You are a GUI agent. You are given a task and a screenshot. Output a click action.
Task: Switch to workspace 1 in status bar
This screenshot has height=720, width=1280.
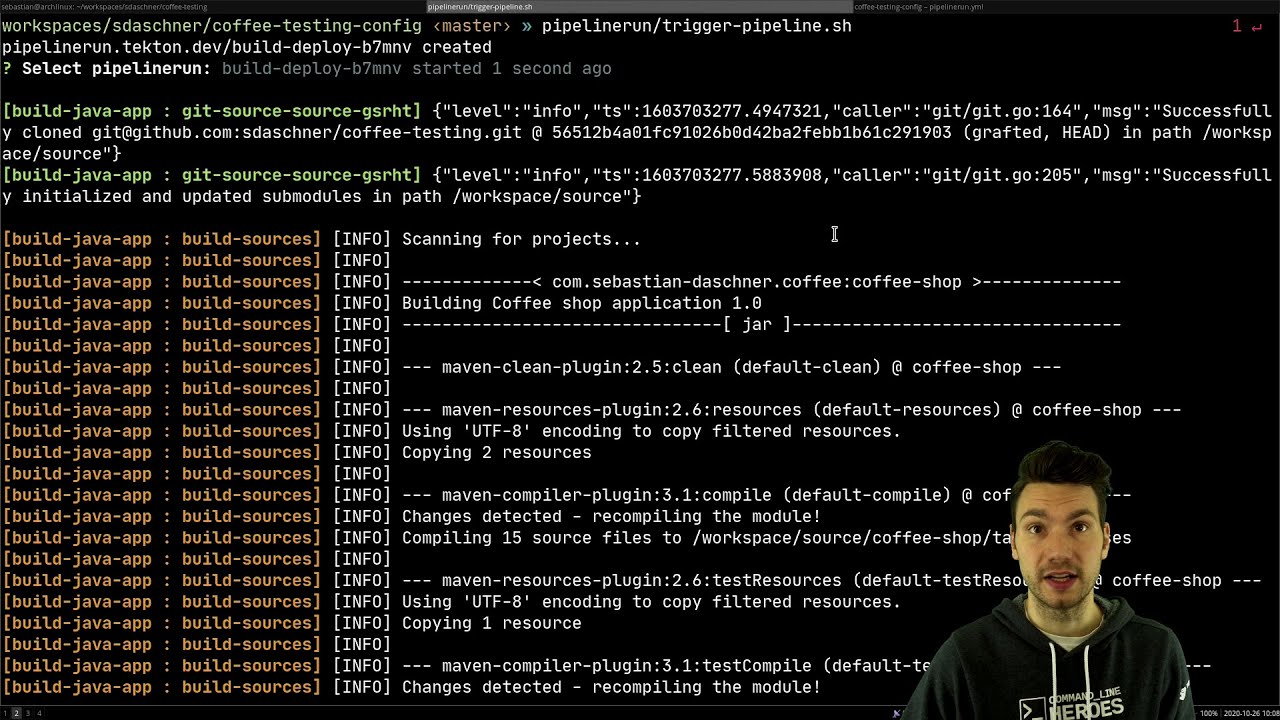(x=4, y=713)
